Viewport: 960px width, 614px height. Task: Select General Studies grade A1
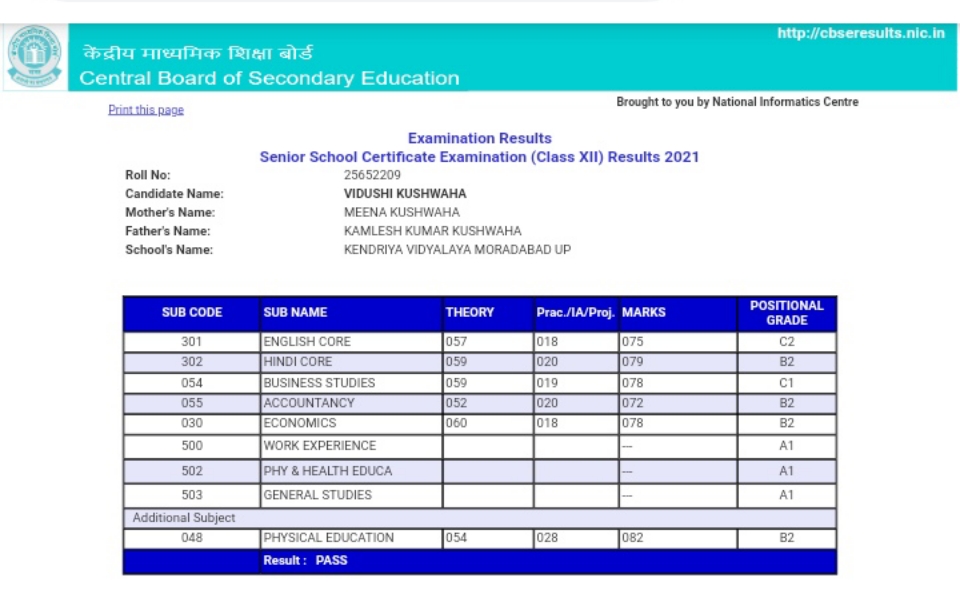787,495
